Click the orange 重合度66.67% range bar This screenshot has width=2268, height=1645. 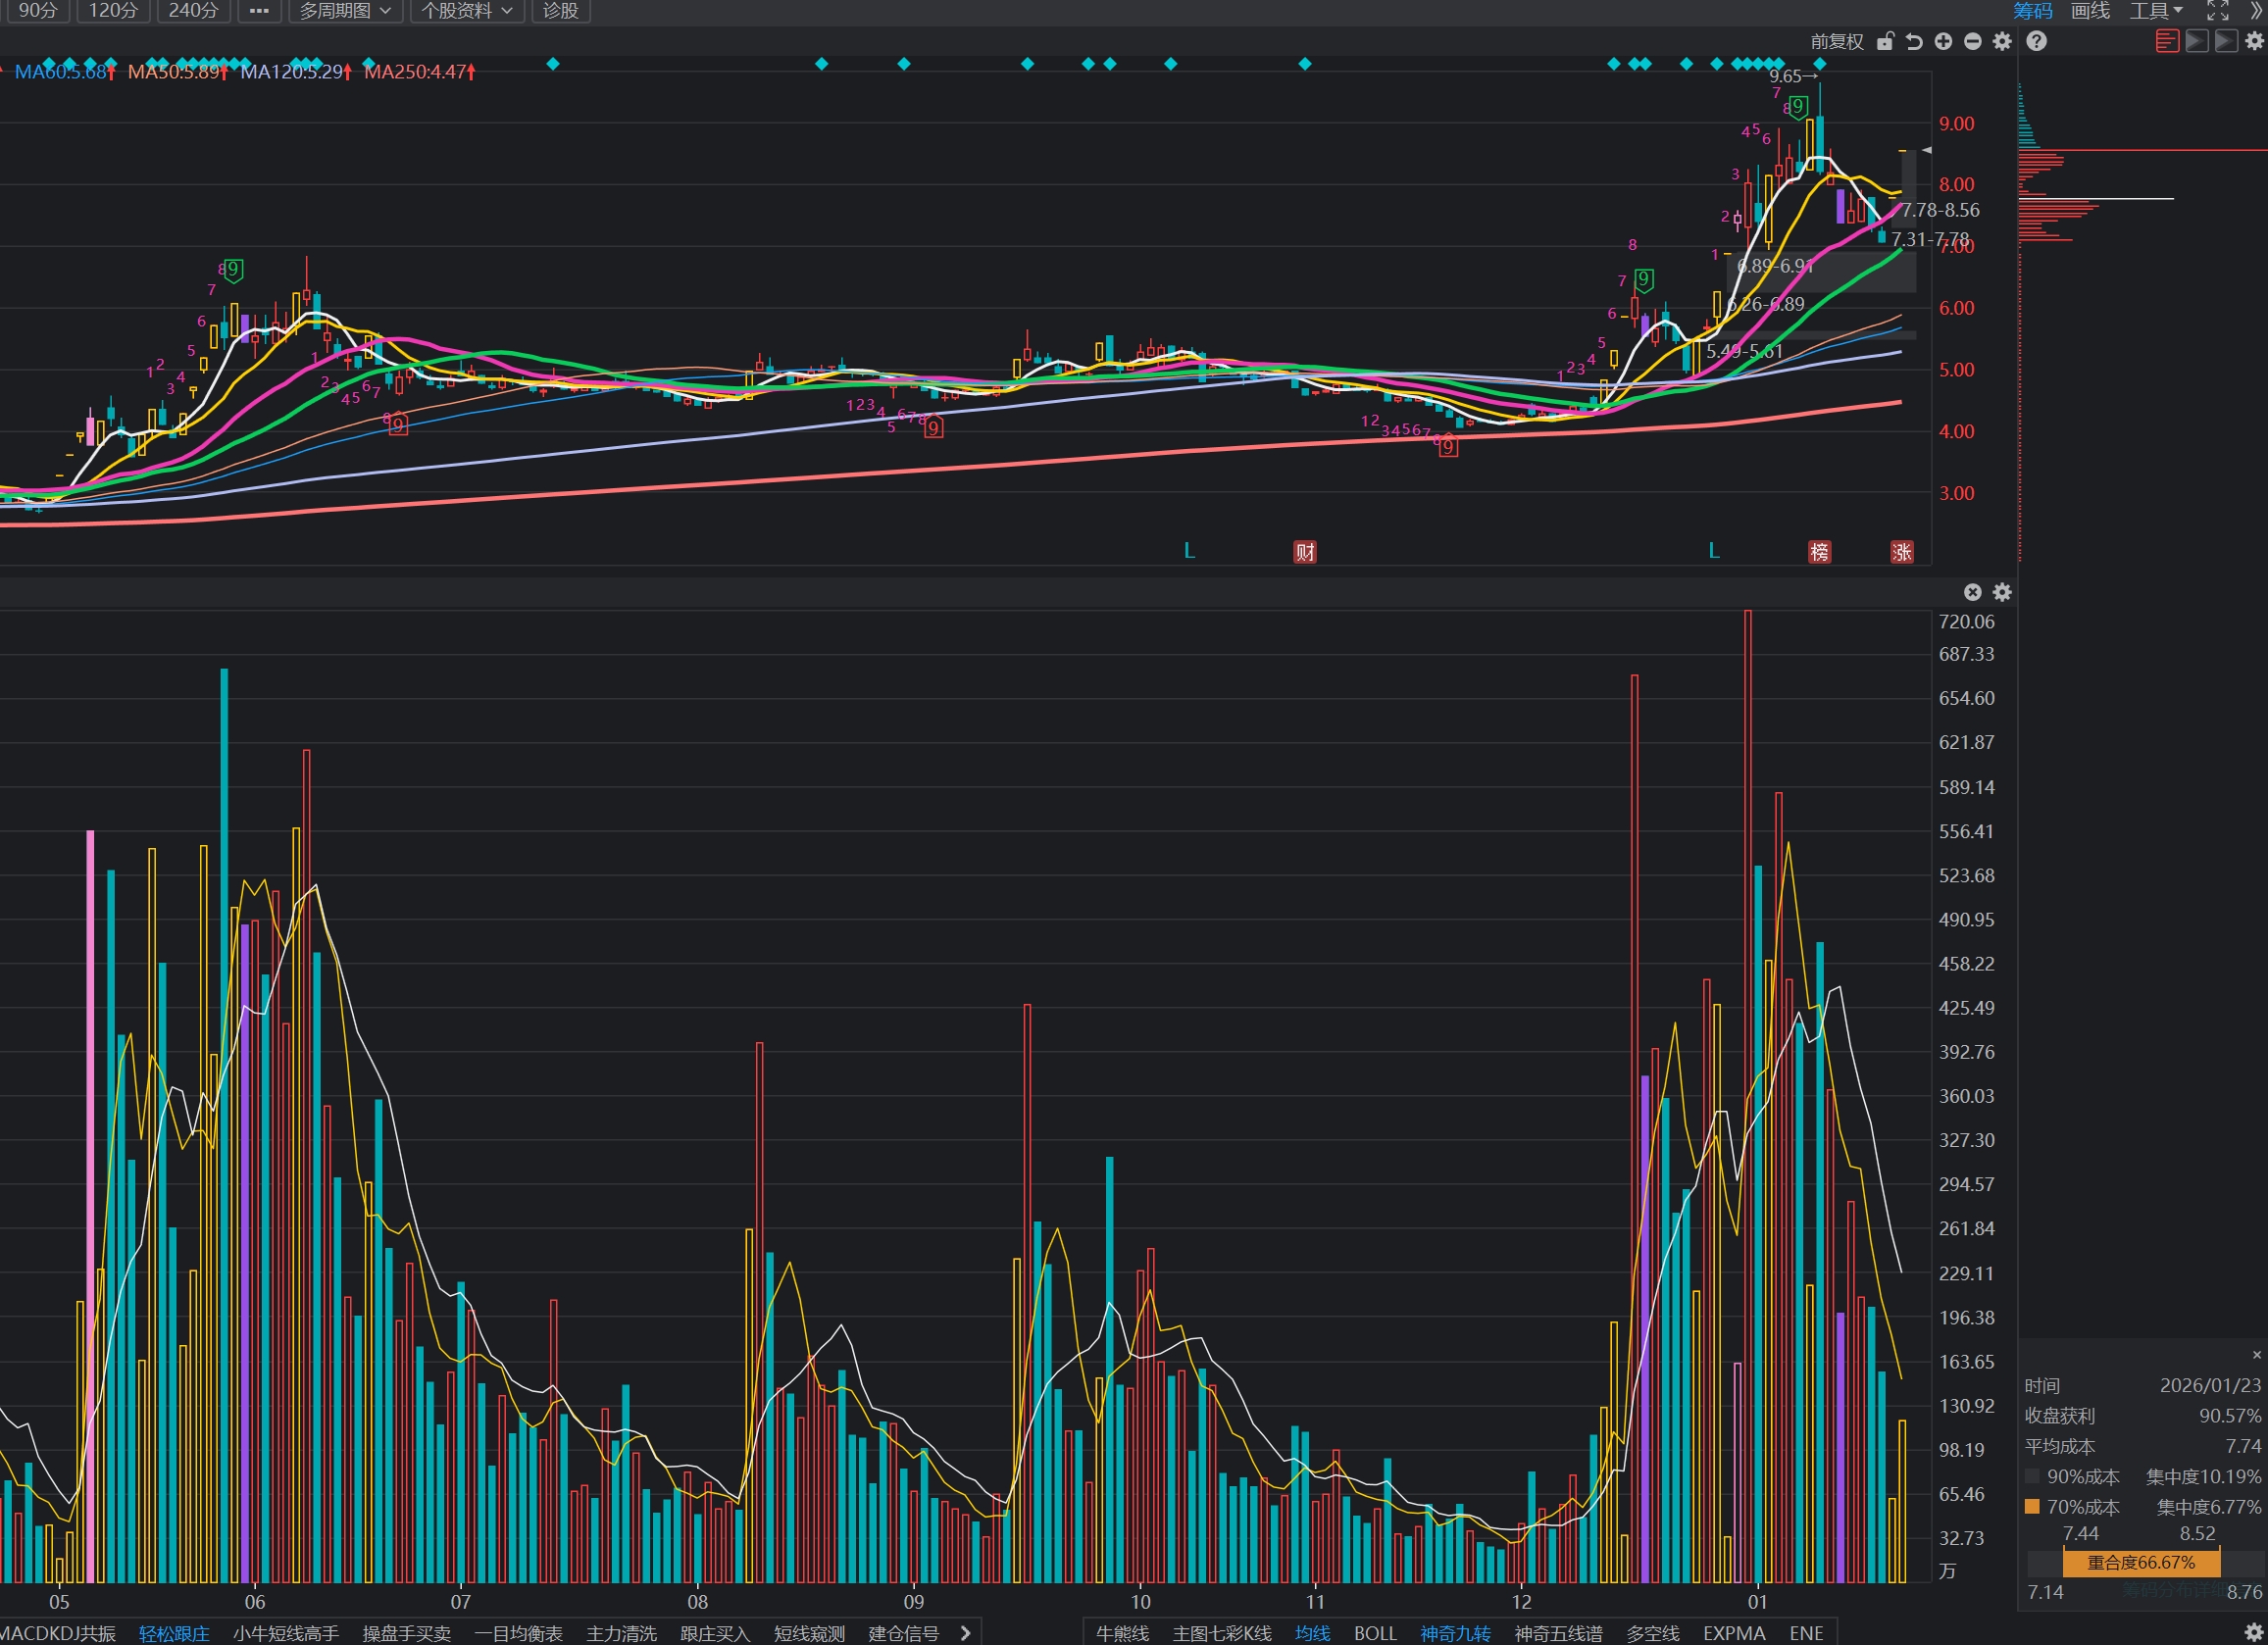tap(2141, 1562)
